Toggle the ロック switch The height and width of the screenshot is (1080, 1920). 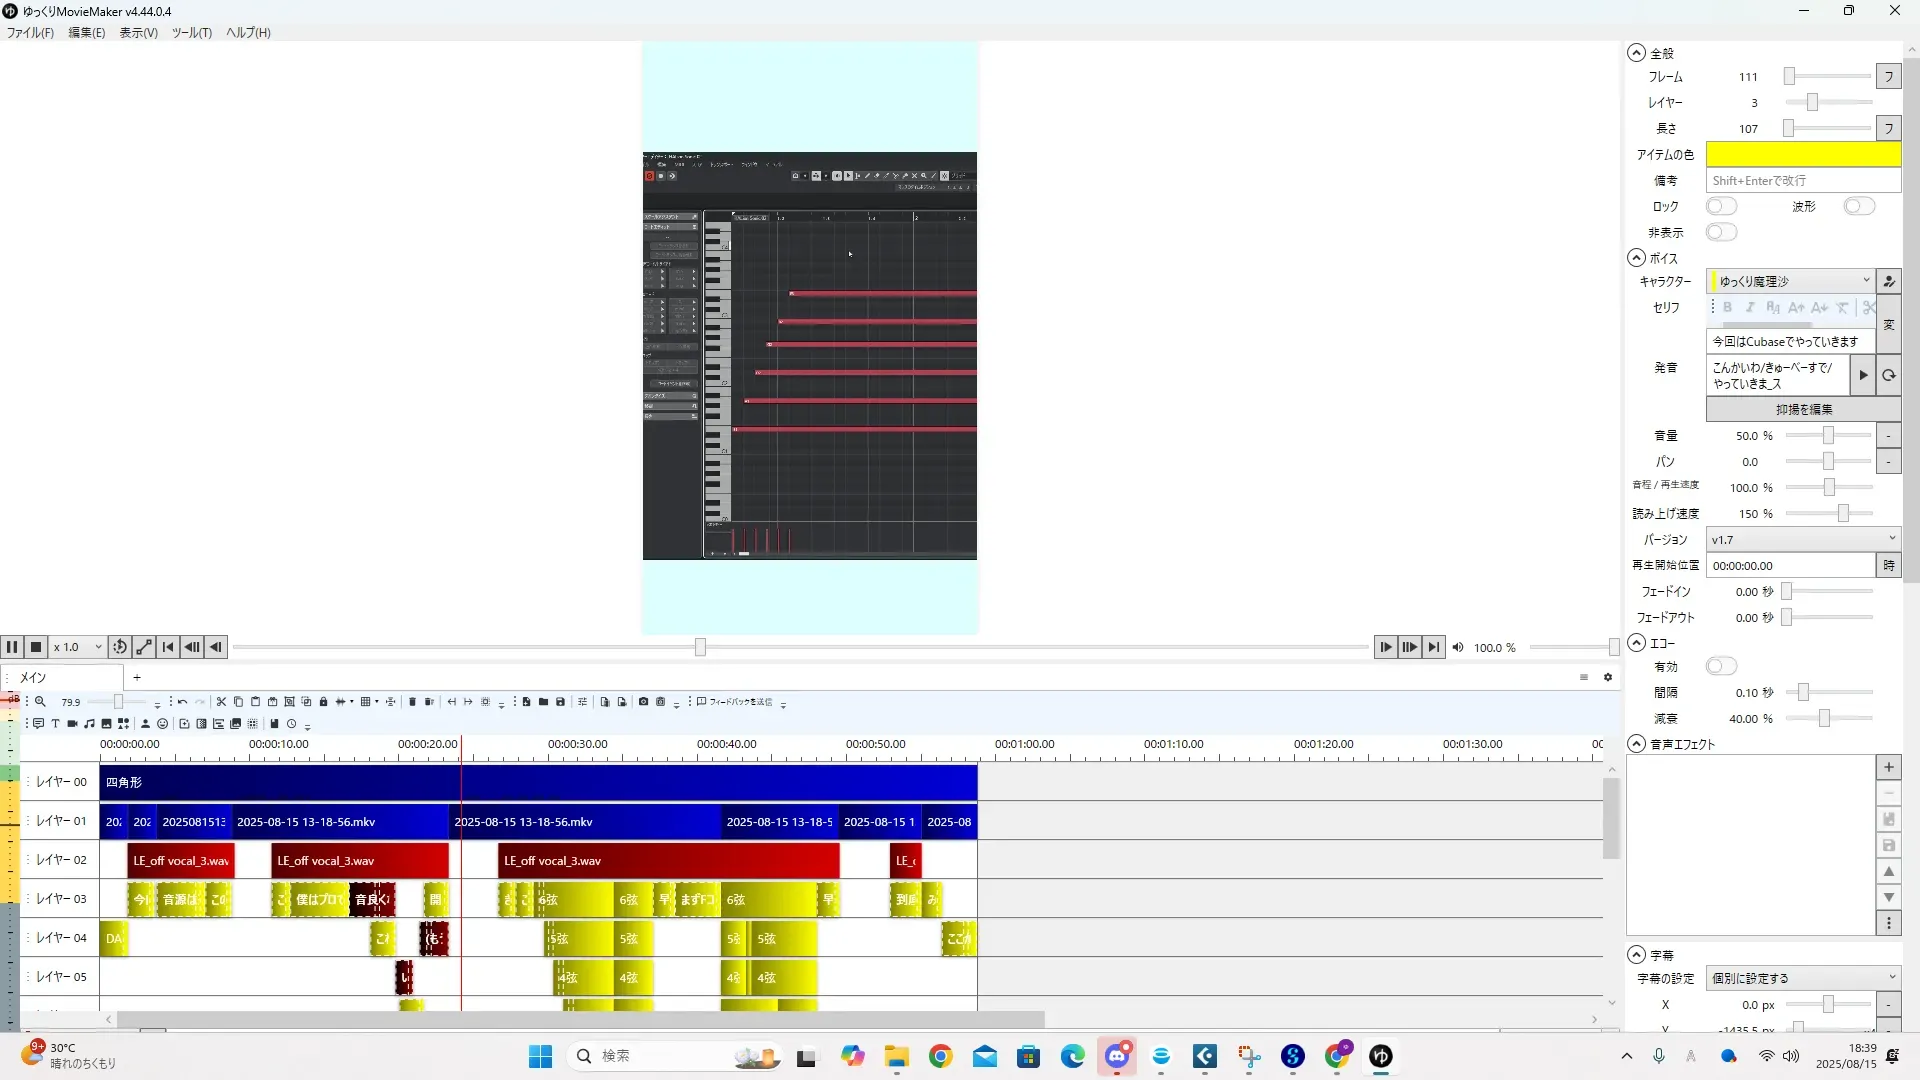pos(1721,206)
